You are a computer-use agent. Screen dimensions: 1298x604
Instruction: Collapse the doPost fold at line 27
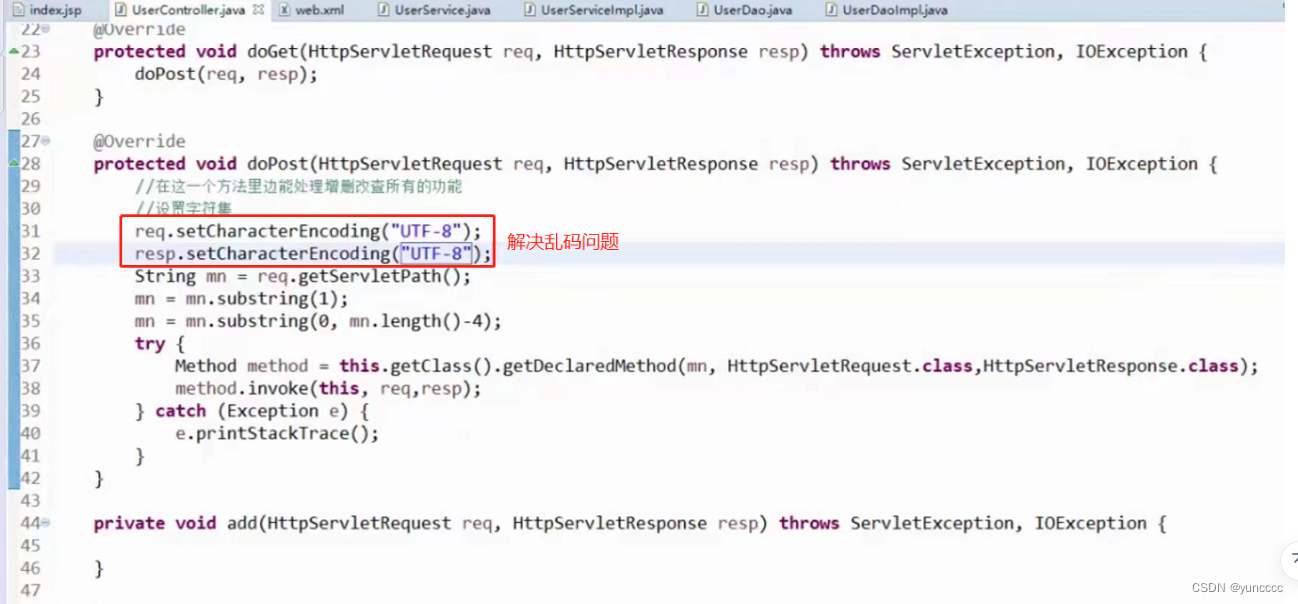point(46,141)
